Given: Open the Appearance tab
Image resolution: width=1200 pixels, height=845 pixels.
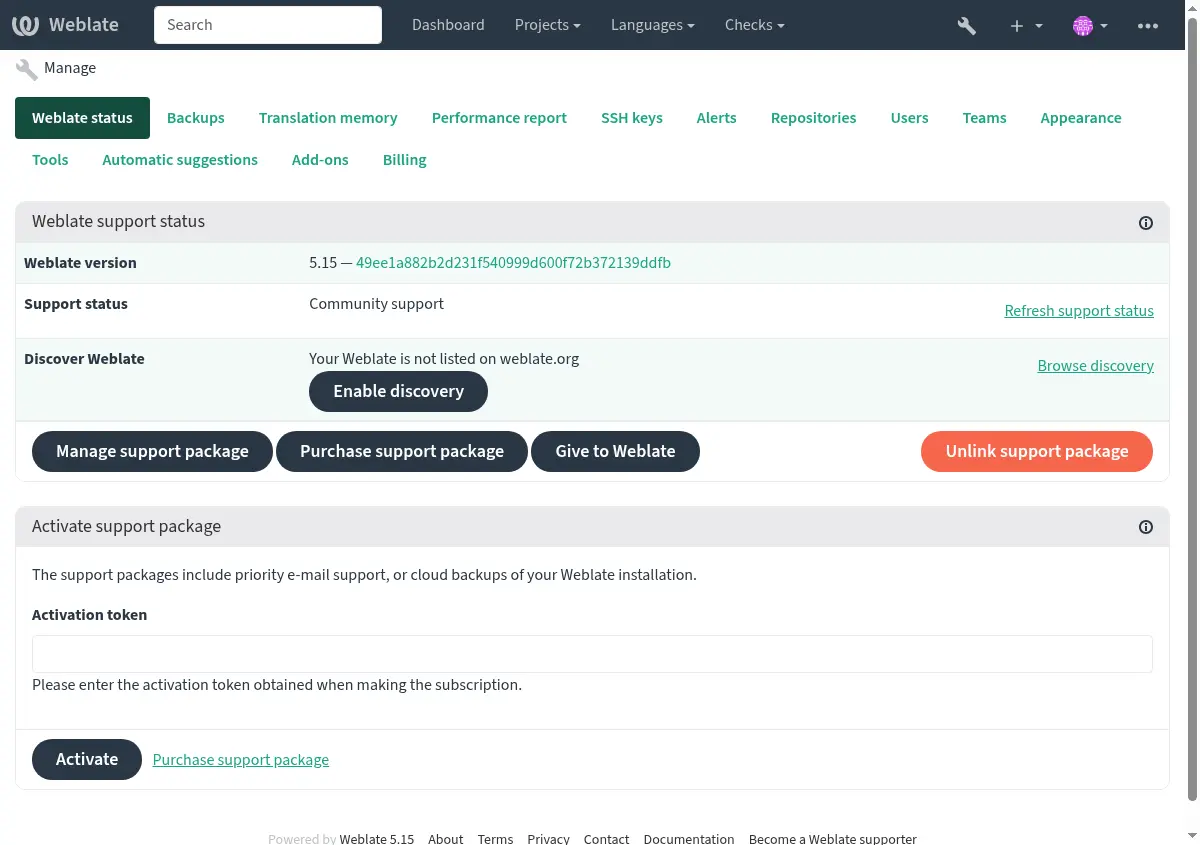Looking at the screenshot, I should coord(1081,118).
